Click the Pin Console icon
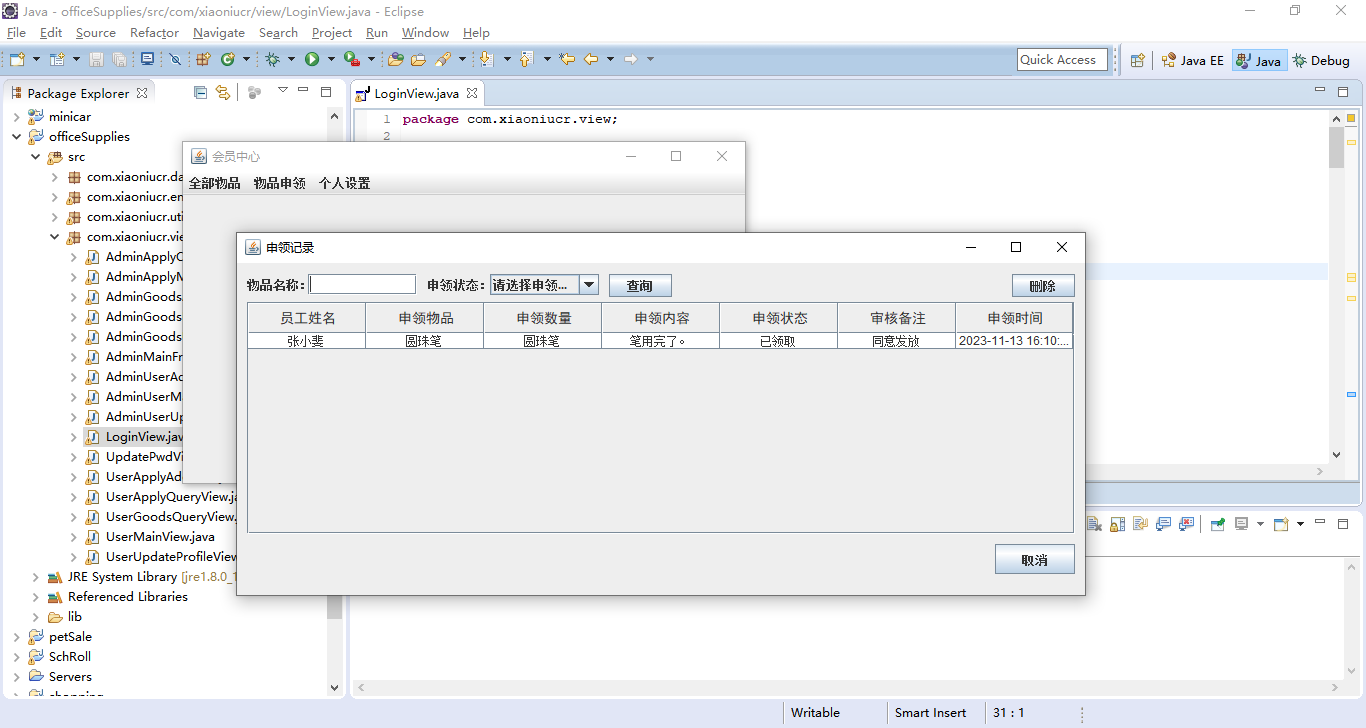 [x=1218, y=523]
